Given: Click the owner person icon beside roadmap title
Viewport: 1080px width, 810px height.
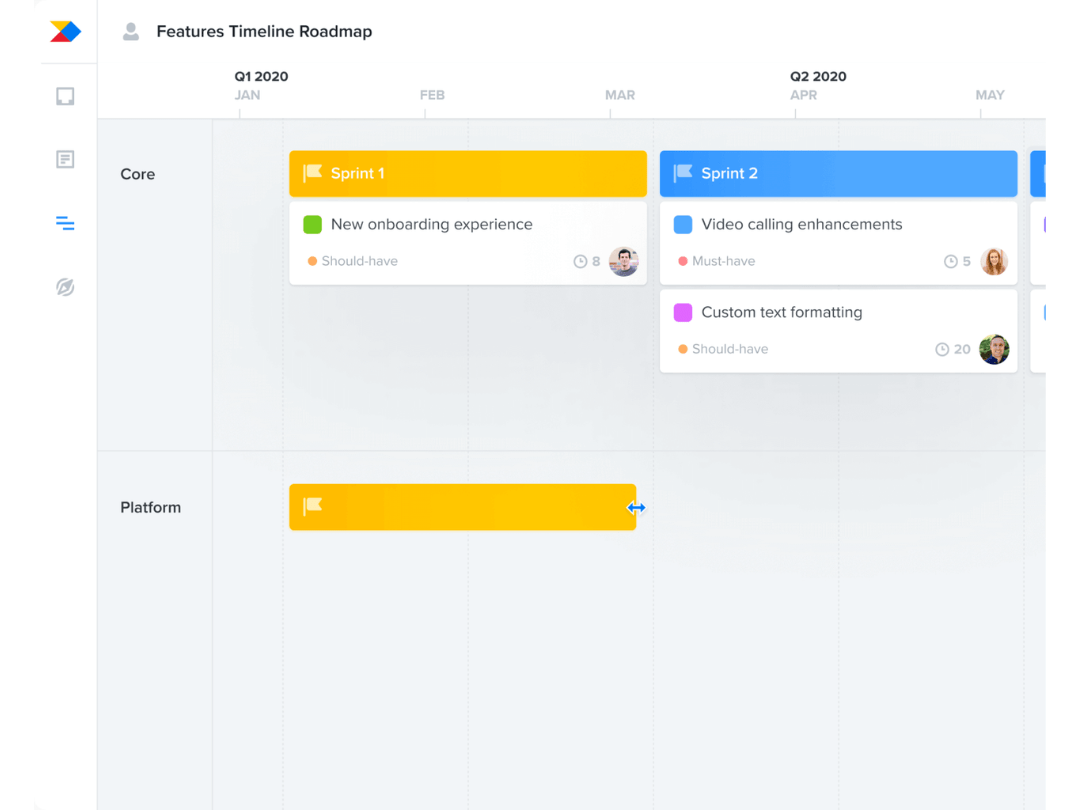Looking at the screenshot, I should pyautogui.click(x=130, y=31).
